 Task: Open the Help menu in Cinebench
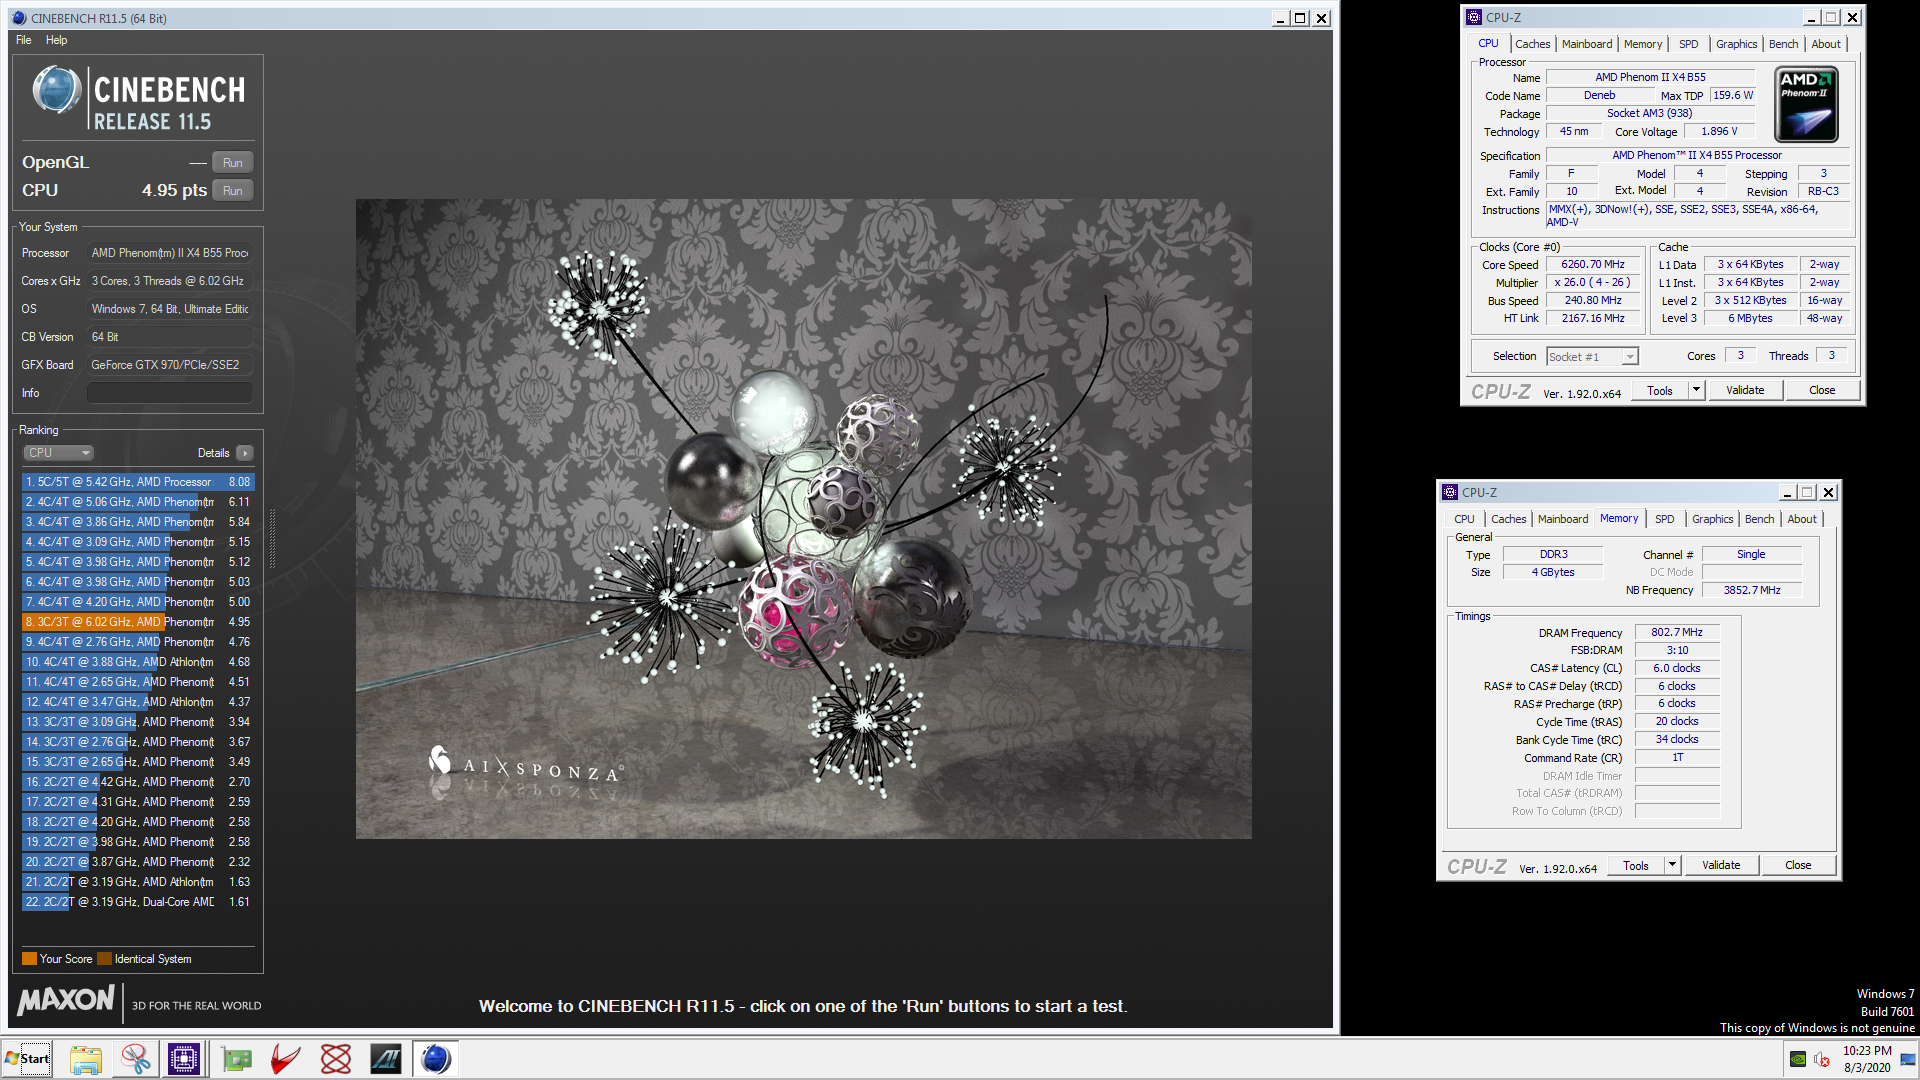(x=56, y=40)
